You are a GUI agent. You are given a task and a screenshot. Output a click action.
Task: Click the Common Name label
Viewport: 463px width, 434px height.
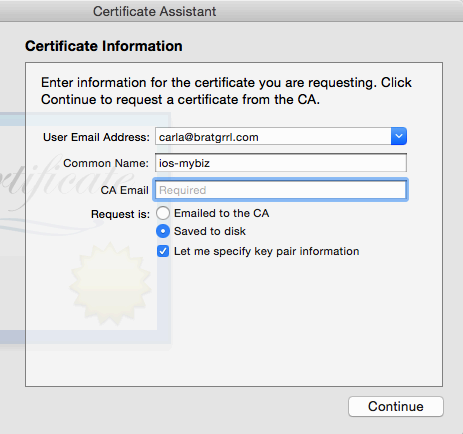pos(106,163)
